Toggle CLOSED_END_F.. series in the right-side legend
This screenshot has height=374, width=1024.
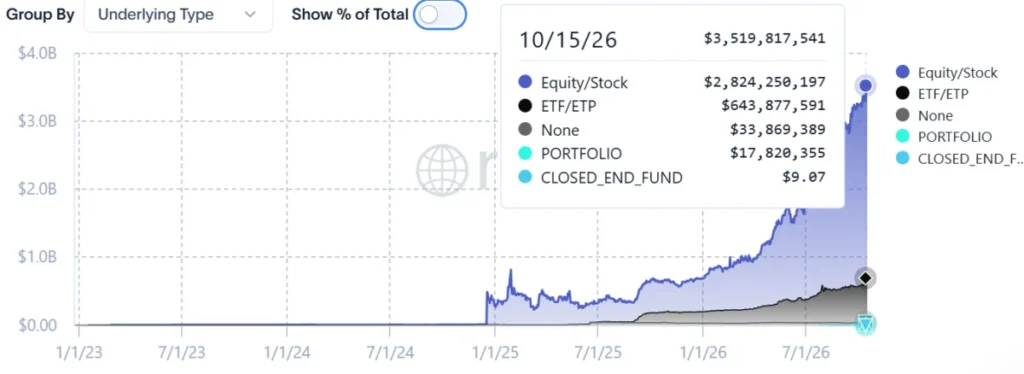click(x=959, y=159)
